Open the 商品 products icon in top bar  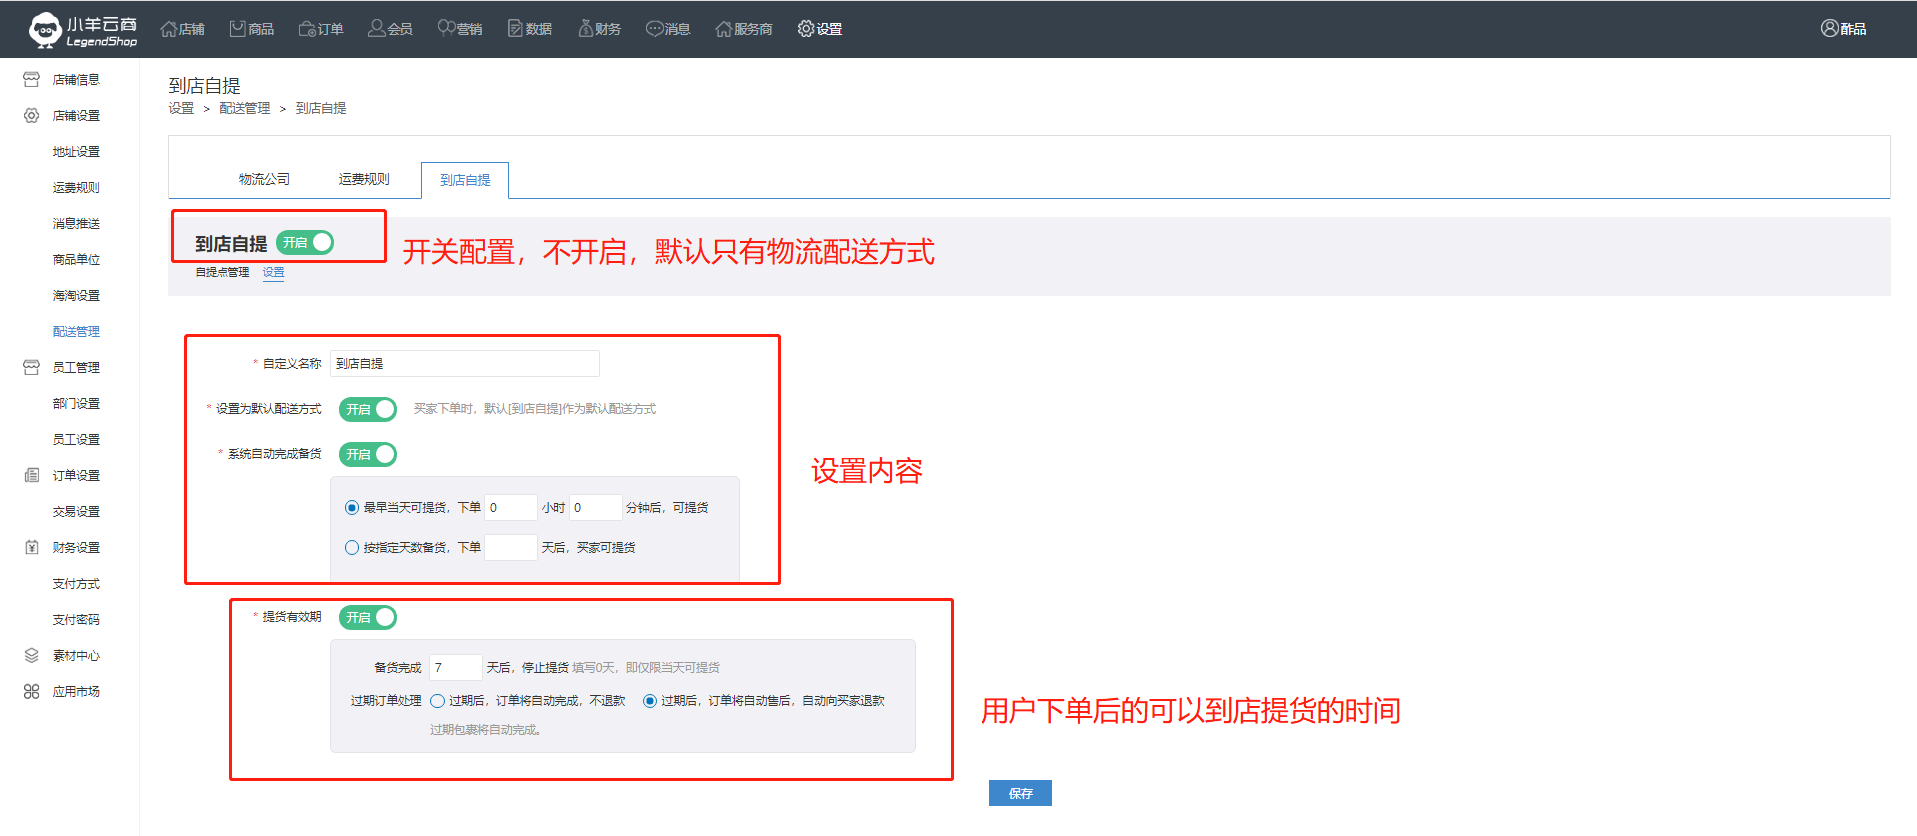coord(238,29)
